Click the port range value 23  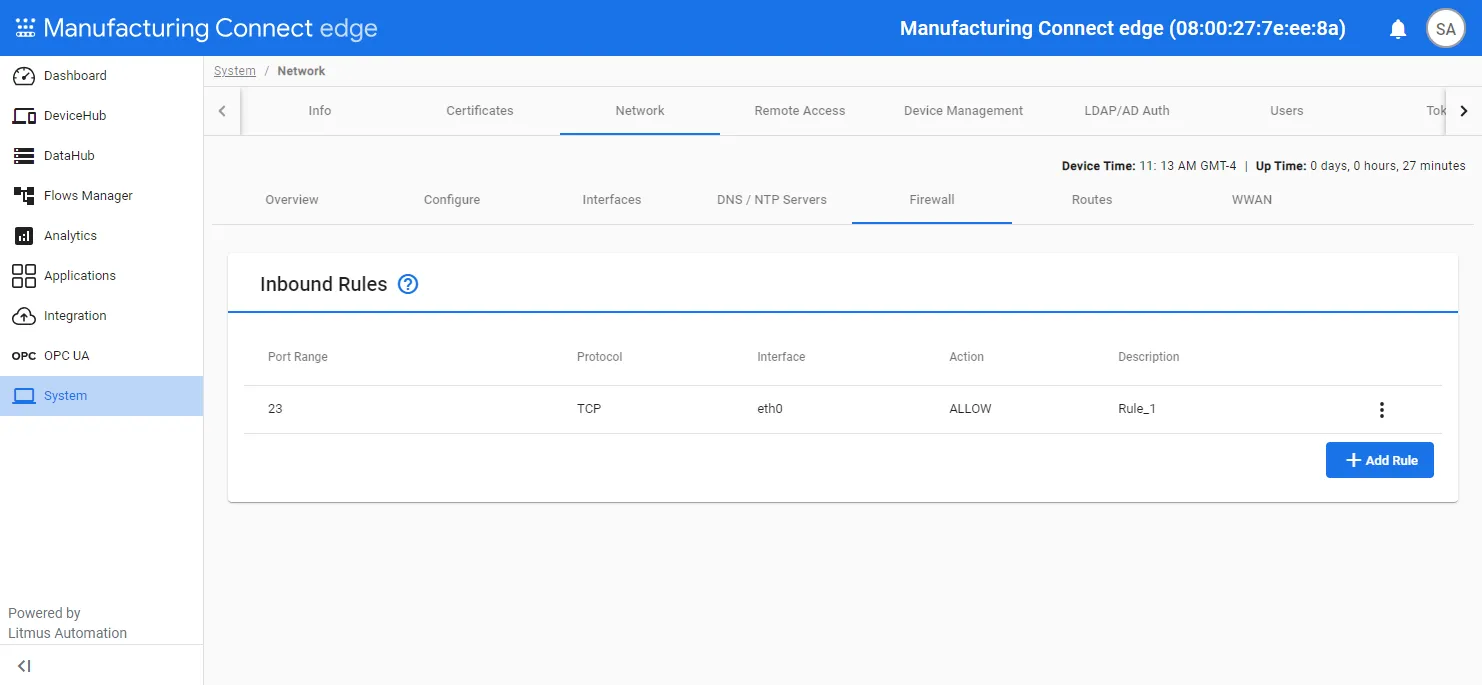(x=275, y=409)
